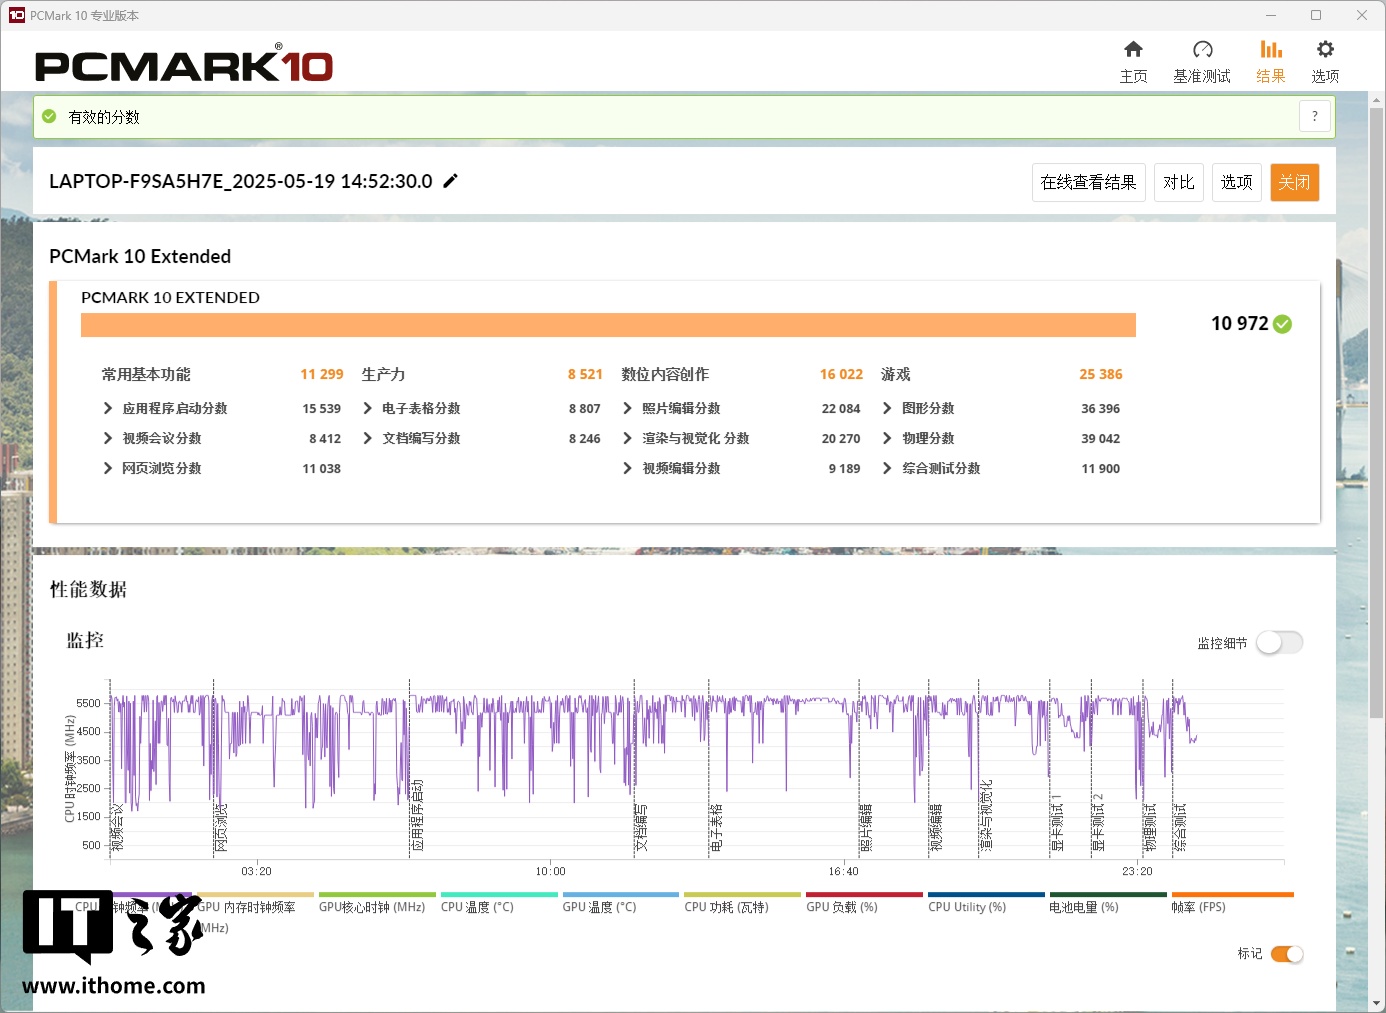Select 电池电量 (%) legend swatch
This screenshot has width=1386, height=1013.
click(1109, 895)
